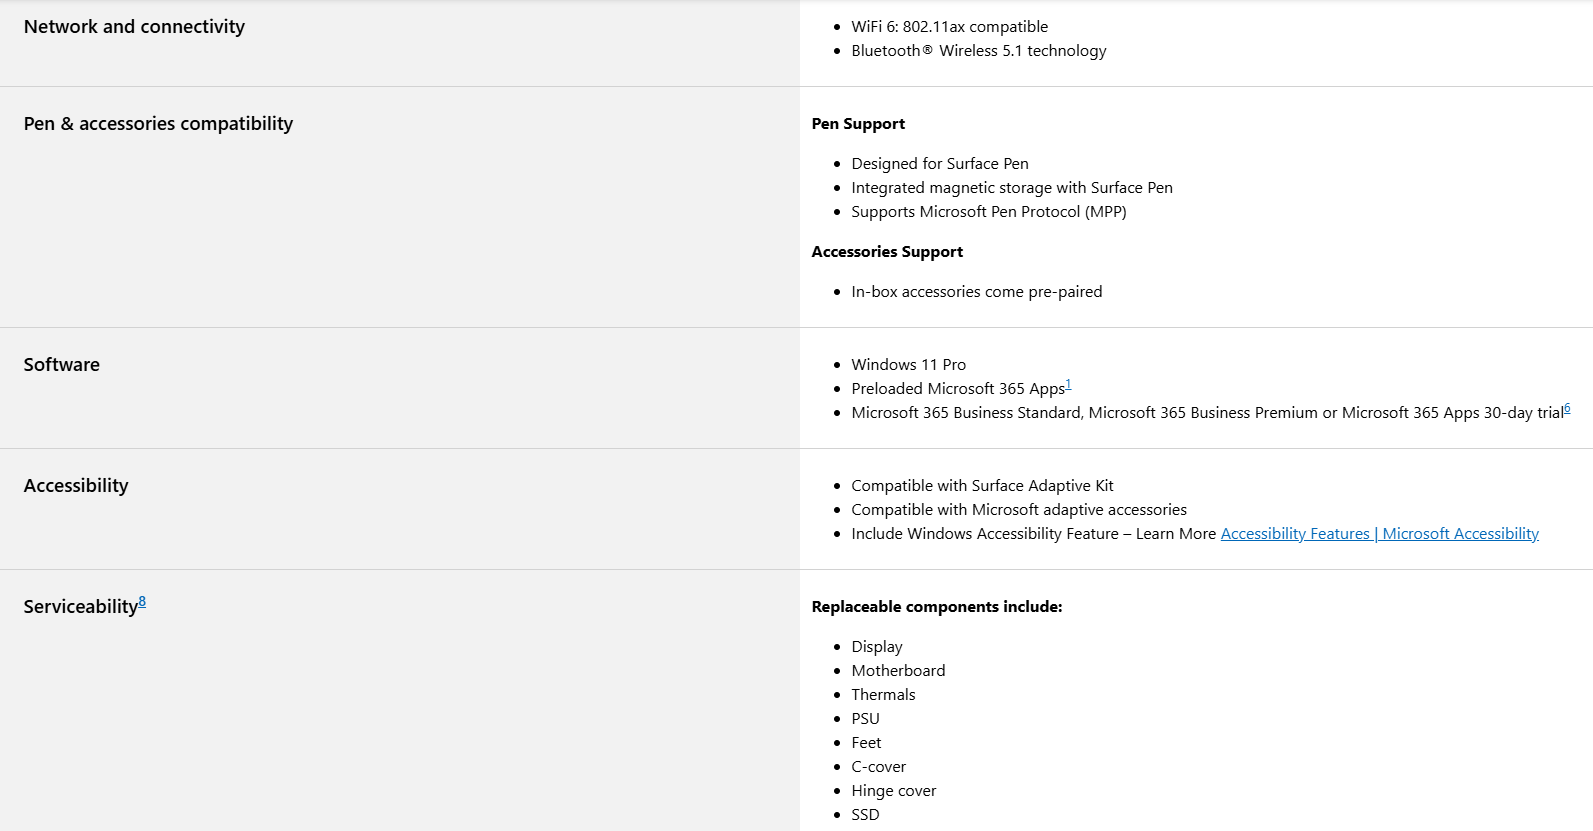1593x831 pixels.
Task: Select the Software row heading
Action: (x=62, y=365)
